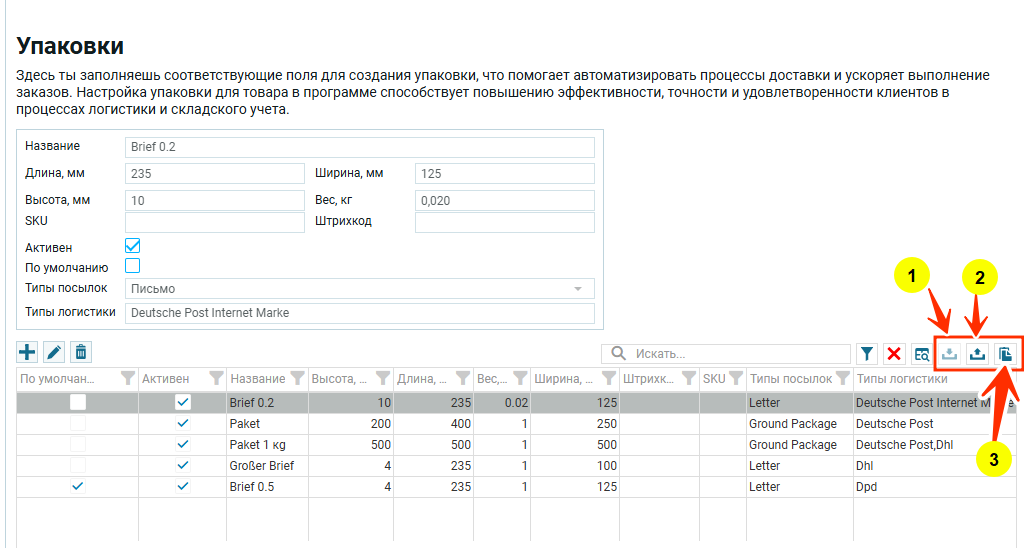Image resolution: width=1024 pixels, height=548 pixels.
Task: Click the Название input field with Brief 0.2
Action: (x=360, y=147)
